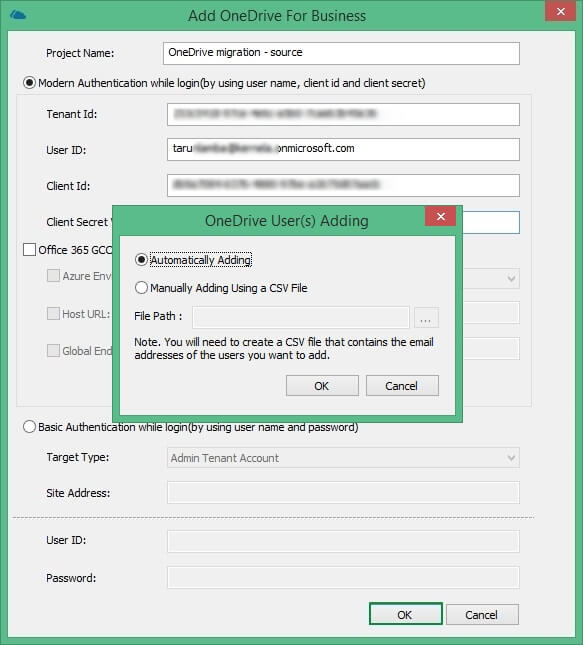Click the Host URL input field
The width and height of the screenshot is (583, 645).
(491, 313)
